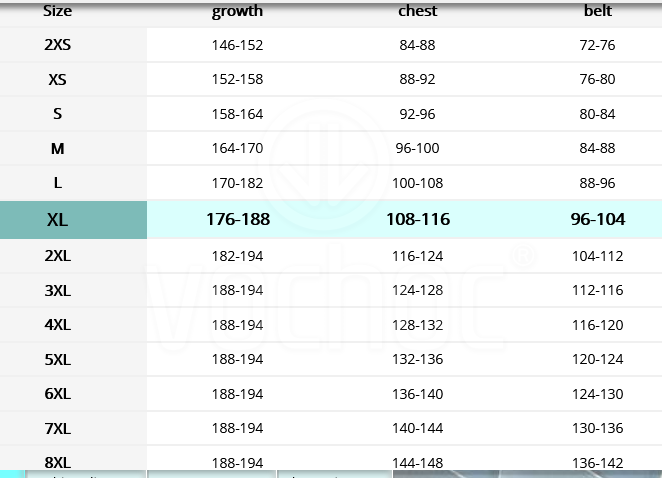This screenshot has width=662, height=478.
Task: Click the XL belt value 96-104
Action: click(598, 219)
